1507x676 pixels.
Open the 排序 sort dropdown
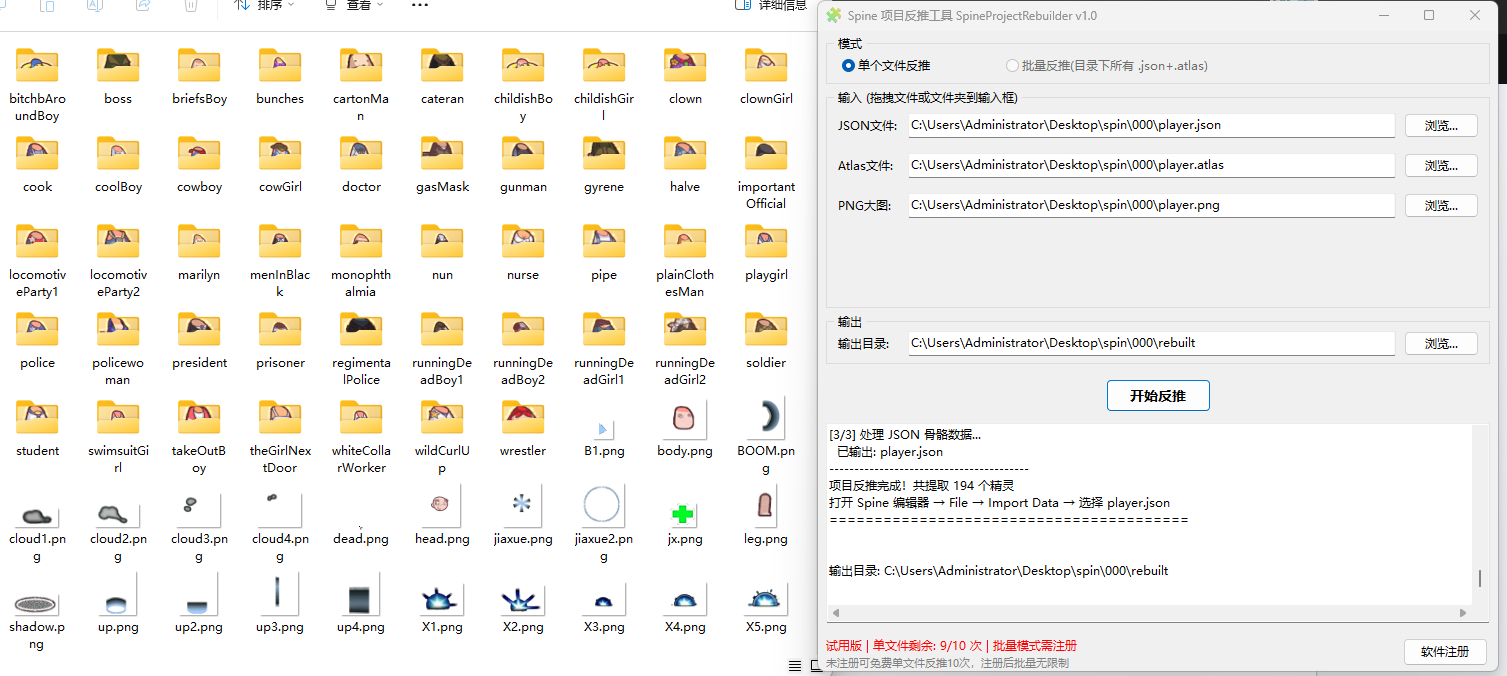click(265, 5)
